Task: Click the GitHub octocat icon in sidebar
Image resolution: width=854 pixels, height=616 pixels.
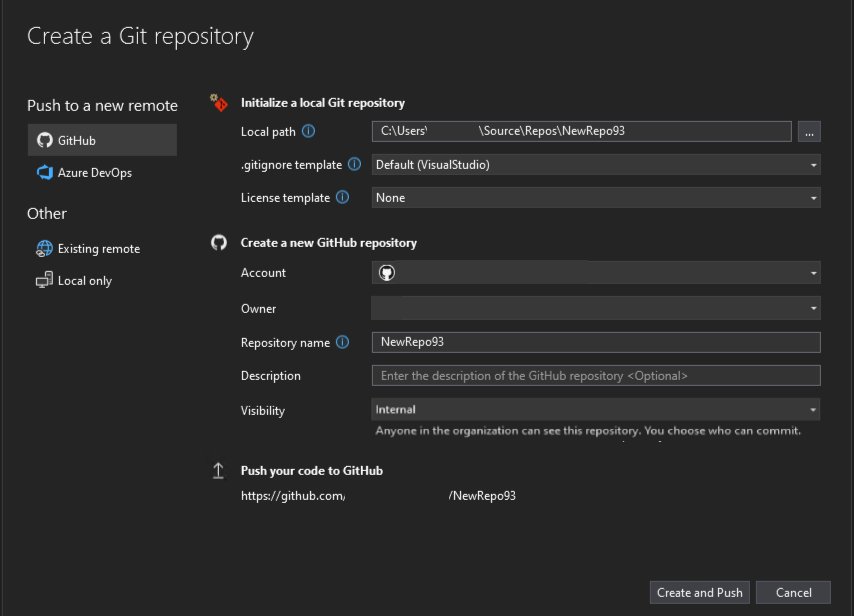Action: 43,139
